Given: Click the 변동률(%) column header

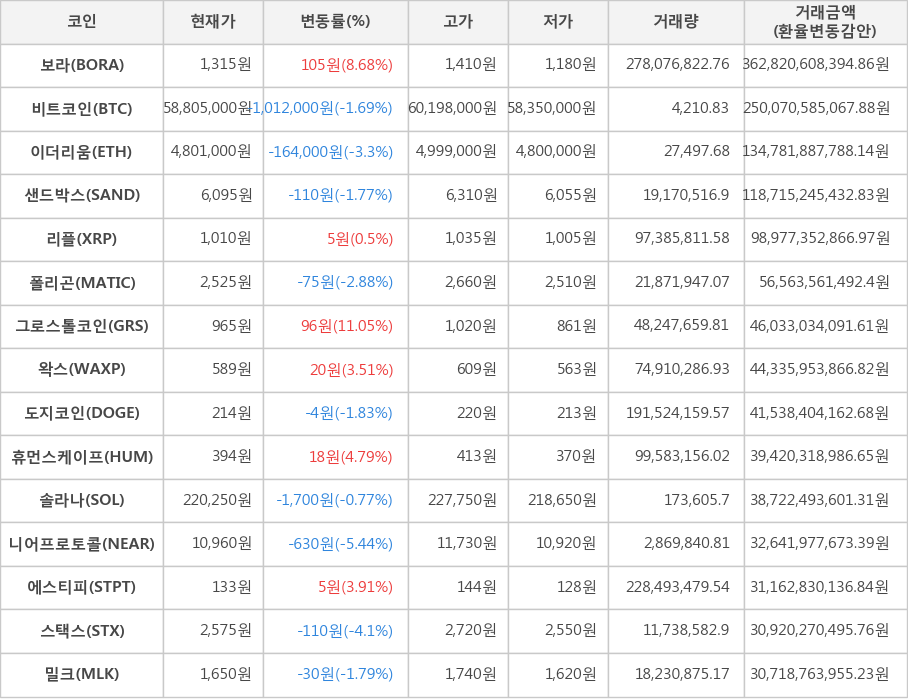Looking at the screenshot, I should (x=335, y=22).
